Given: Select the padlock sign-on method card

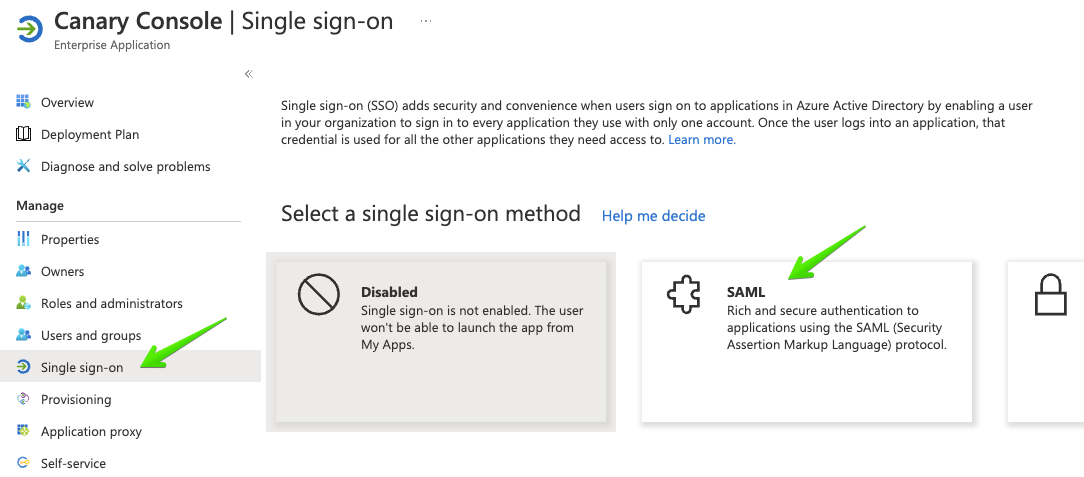Looking at the screenshot, I should [1045, 342].
